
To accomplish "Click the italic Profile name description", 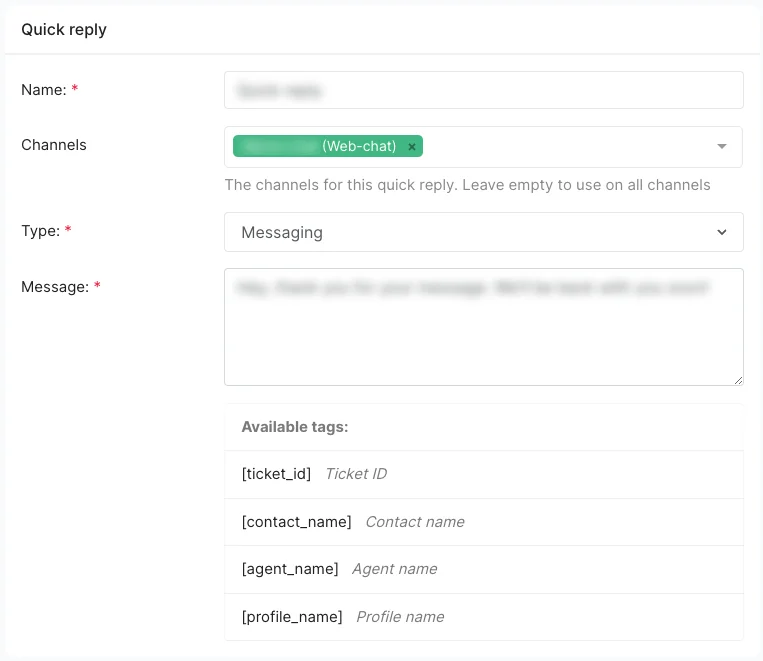I will point(400,617).
